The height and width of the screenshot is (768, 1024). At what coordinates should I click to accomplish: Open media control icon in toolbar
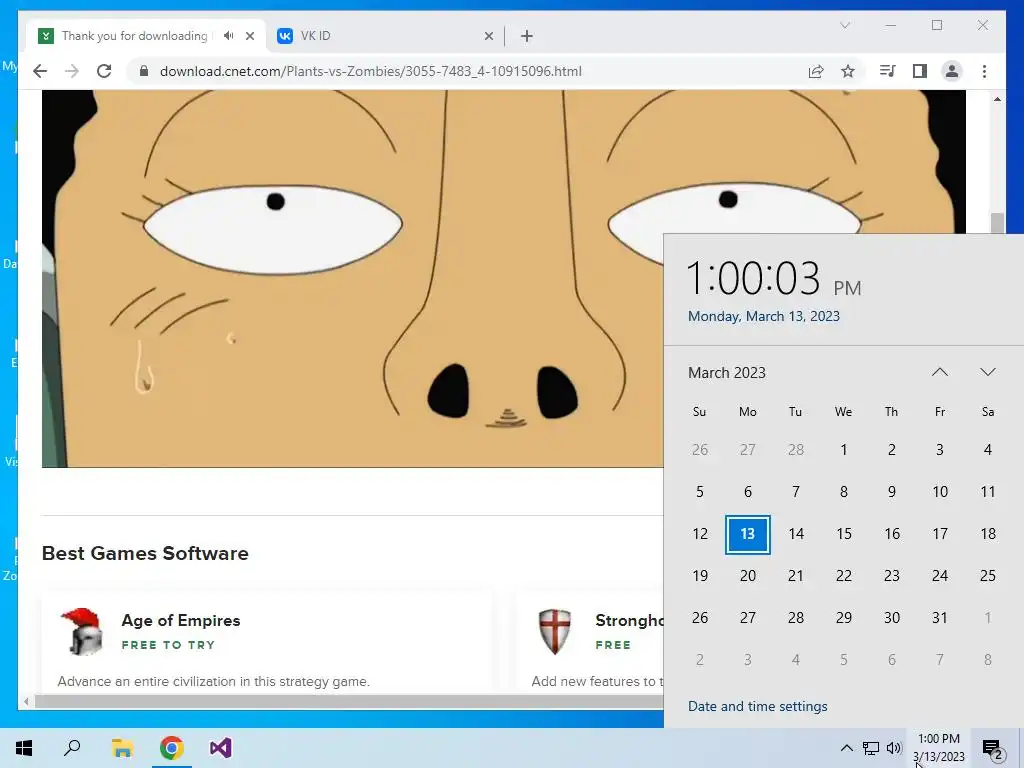[888, 71]
